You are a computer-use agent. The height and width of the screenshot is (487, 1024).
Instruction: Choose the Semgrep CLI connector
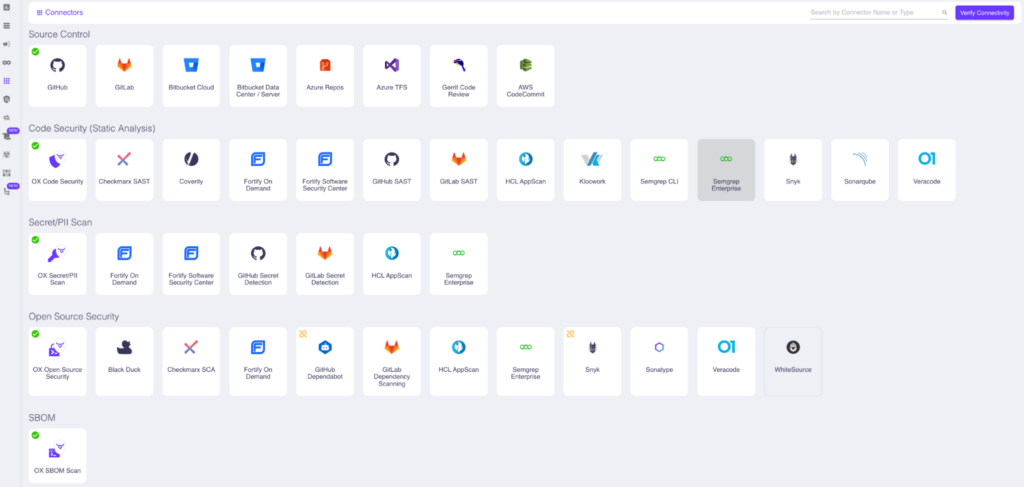point(659,170)
